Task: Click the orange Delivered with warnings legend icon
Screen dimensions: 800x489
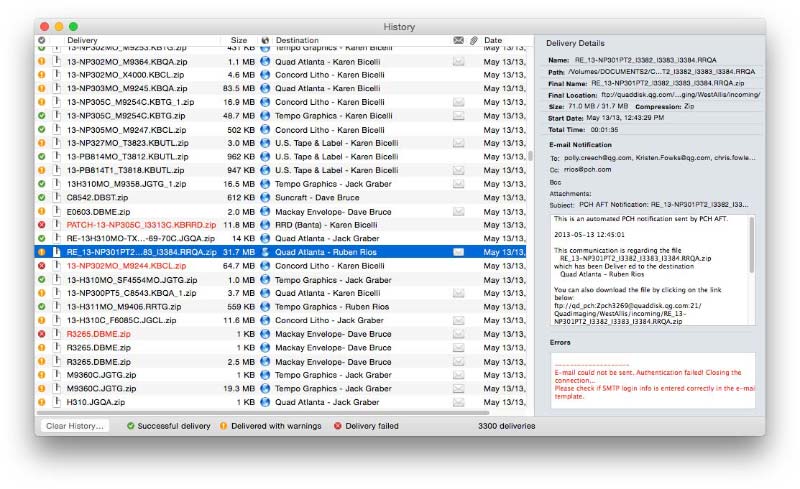Action: [x=223, y=426]
